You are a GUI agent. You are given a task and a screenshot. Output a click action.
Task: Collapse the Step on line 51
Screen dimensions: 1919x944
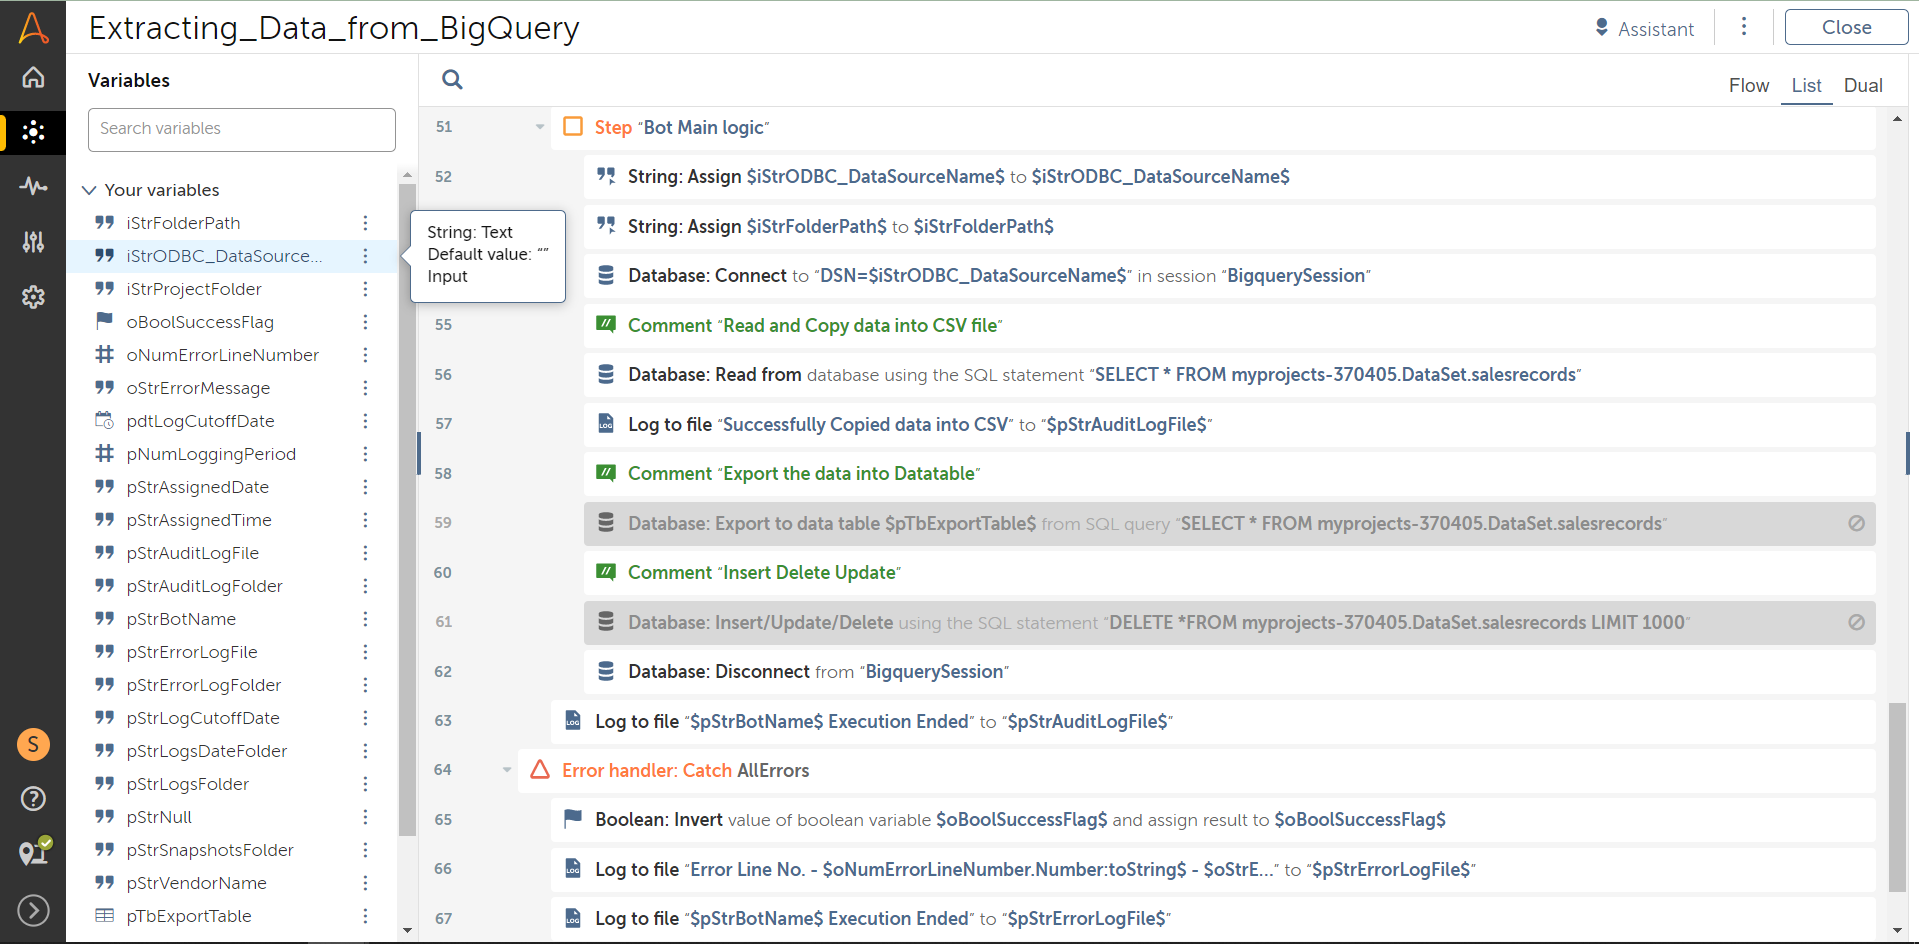click(540, 127)
